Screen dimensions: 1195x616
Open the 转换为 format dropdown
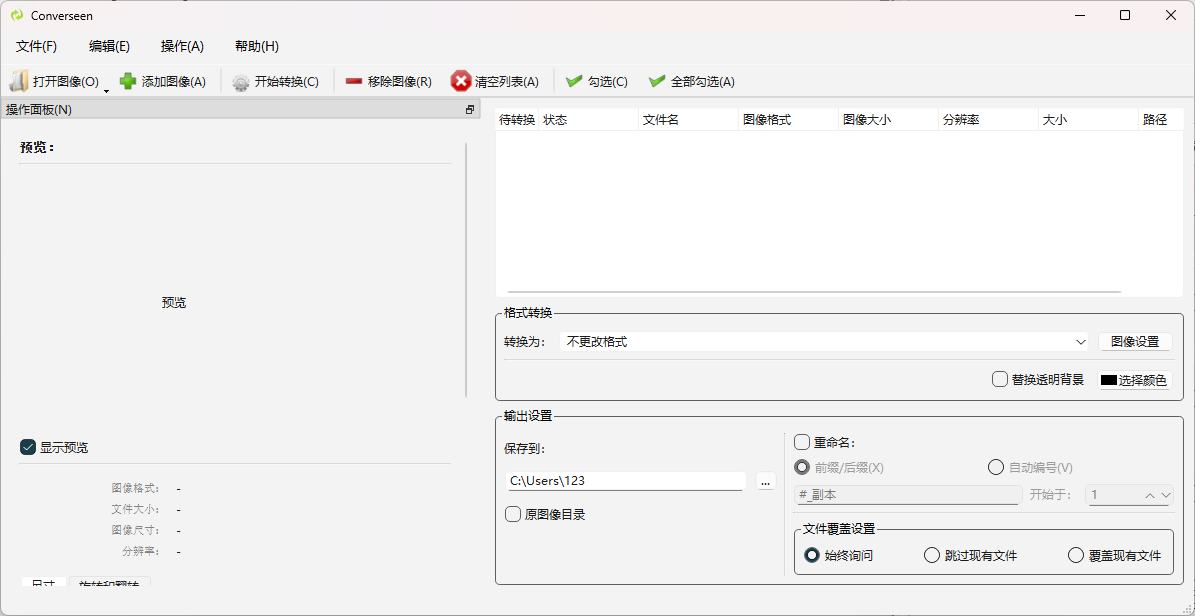pos(1080,341)
